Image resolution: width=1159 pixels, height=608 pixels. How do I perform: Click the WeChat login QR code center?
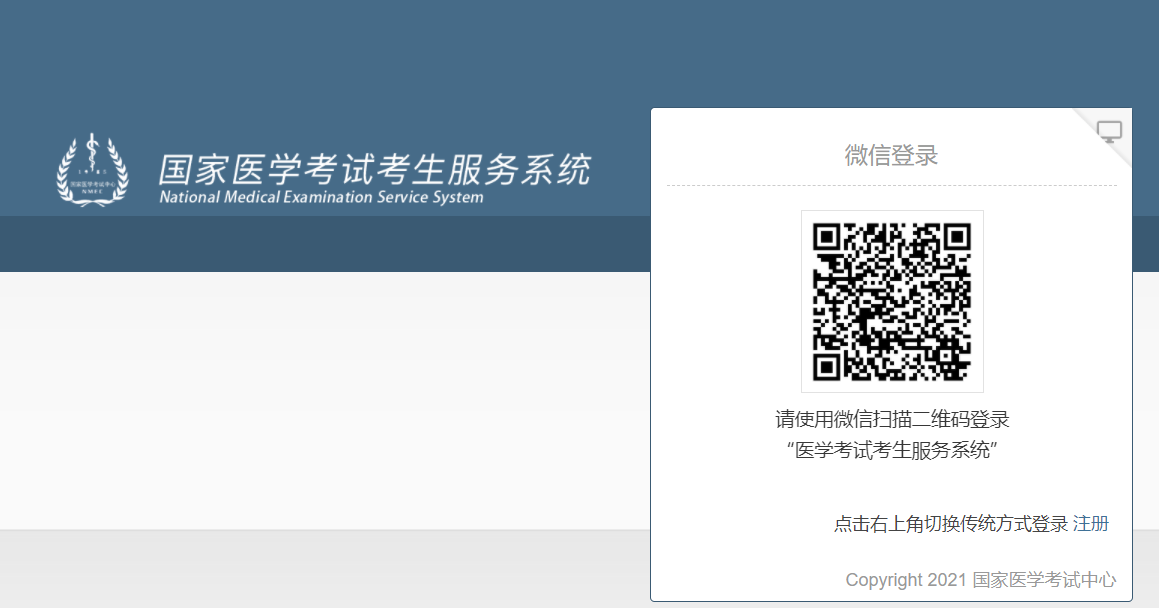click(x=892, y=301)
